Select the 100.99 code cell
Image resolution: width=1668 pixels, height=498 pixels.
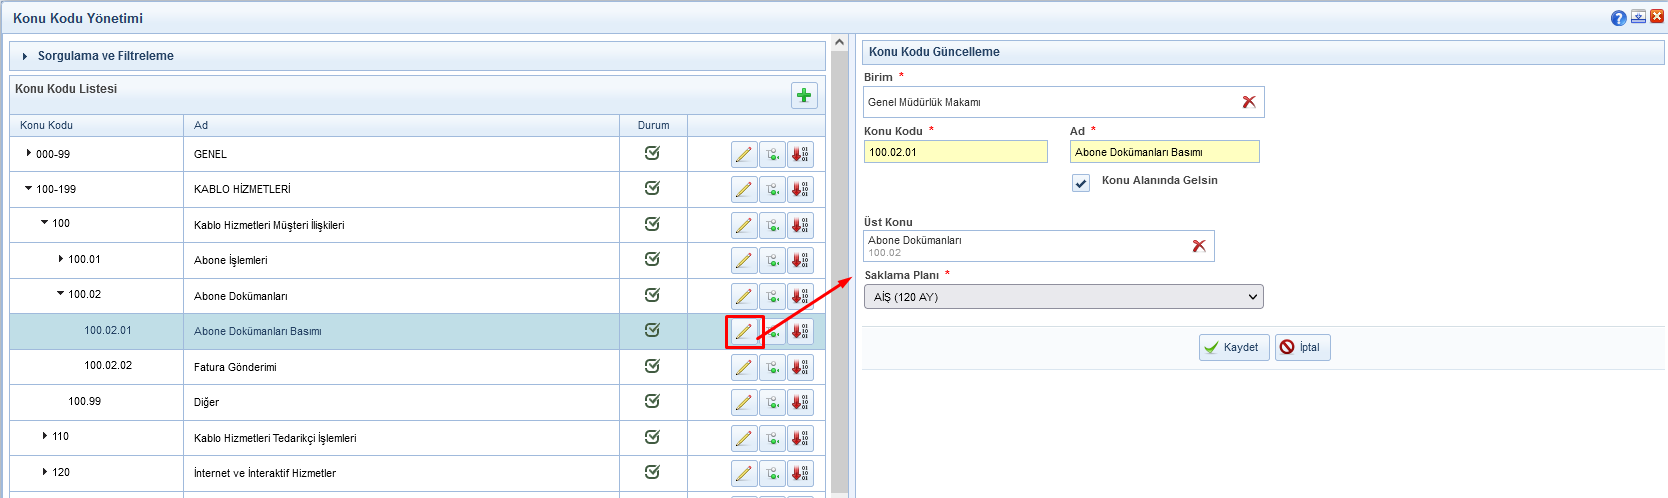pyautogui.click(x=97, y=402)
